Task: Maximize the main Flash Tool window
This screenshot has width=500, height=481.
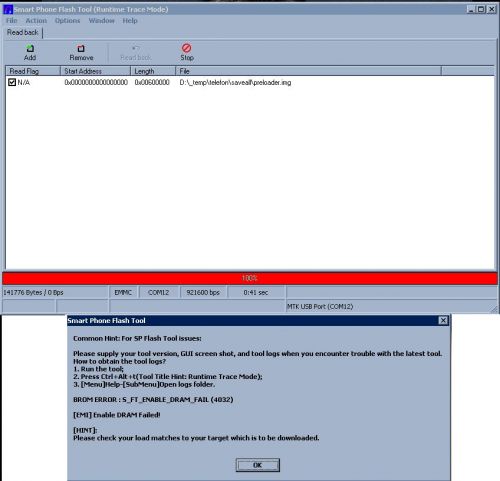Action: point(481,9)
